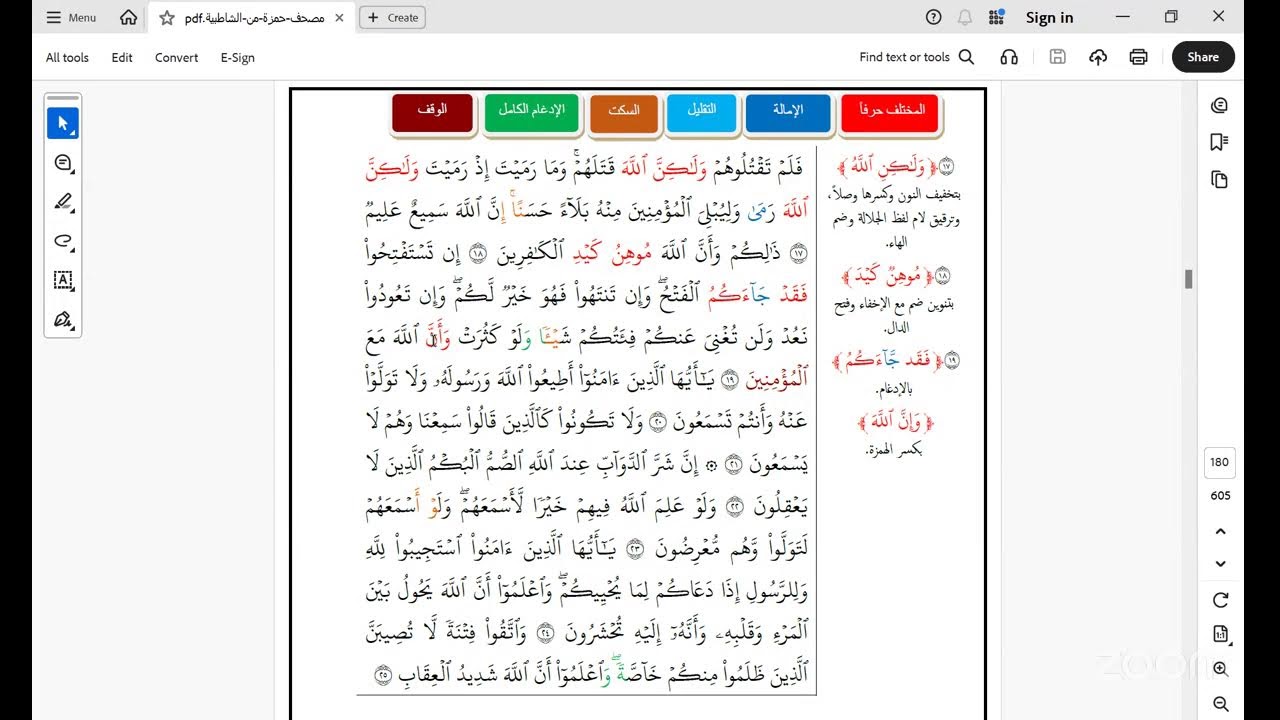Click Find text or tools search
Image resolution: width=1280 pixels, height=720 pixels.
[916, 57]
